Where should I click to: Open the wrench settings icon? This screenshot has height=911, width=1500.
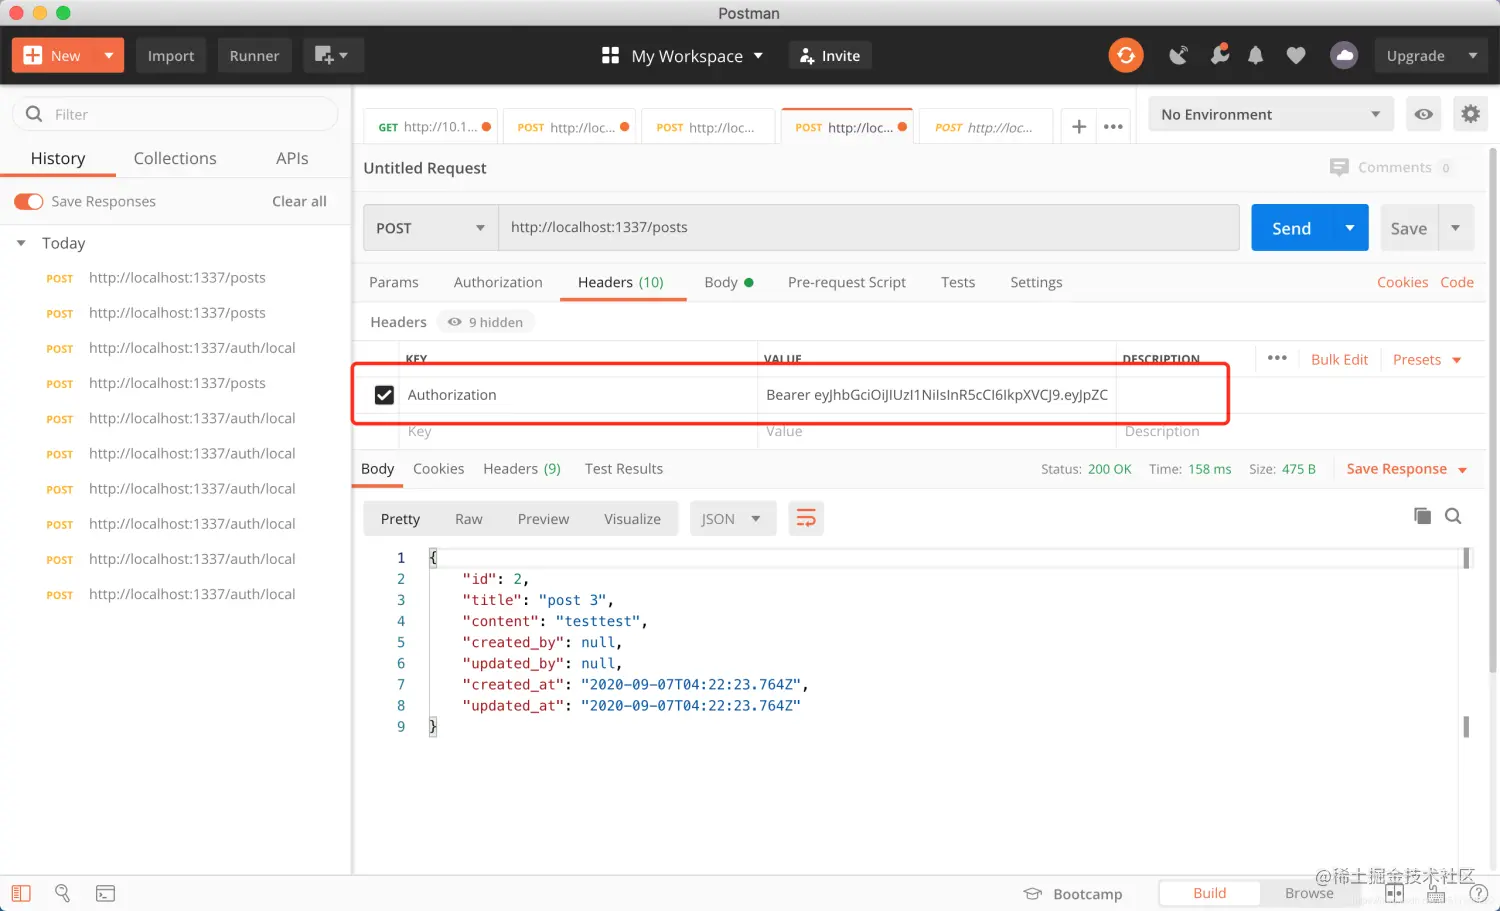pyautogui.click(x=1219, y=56)
